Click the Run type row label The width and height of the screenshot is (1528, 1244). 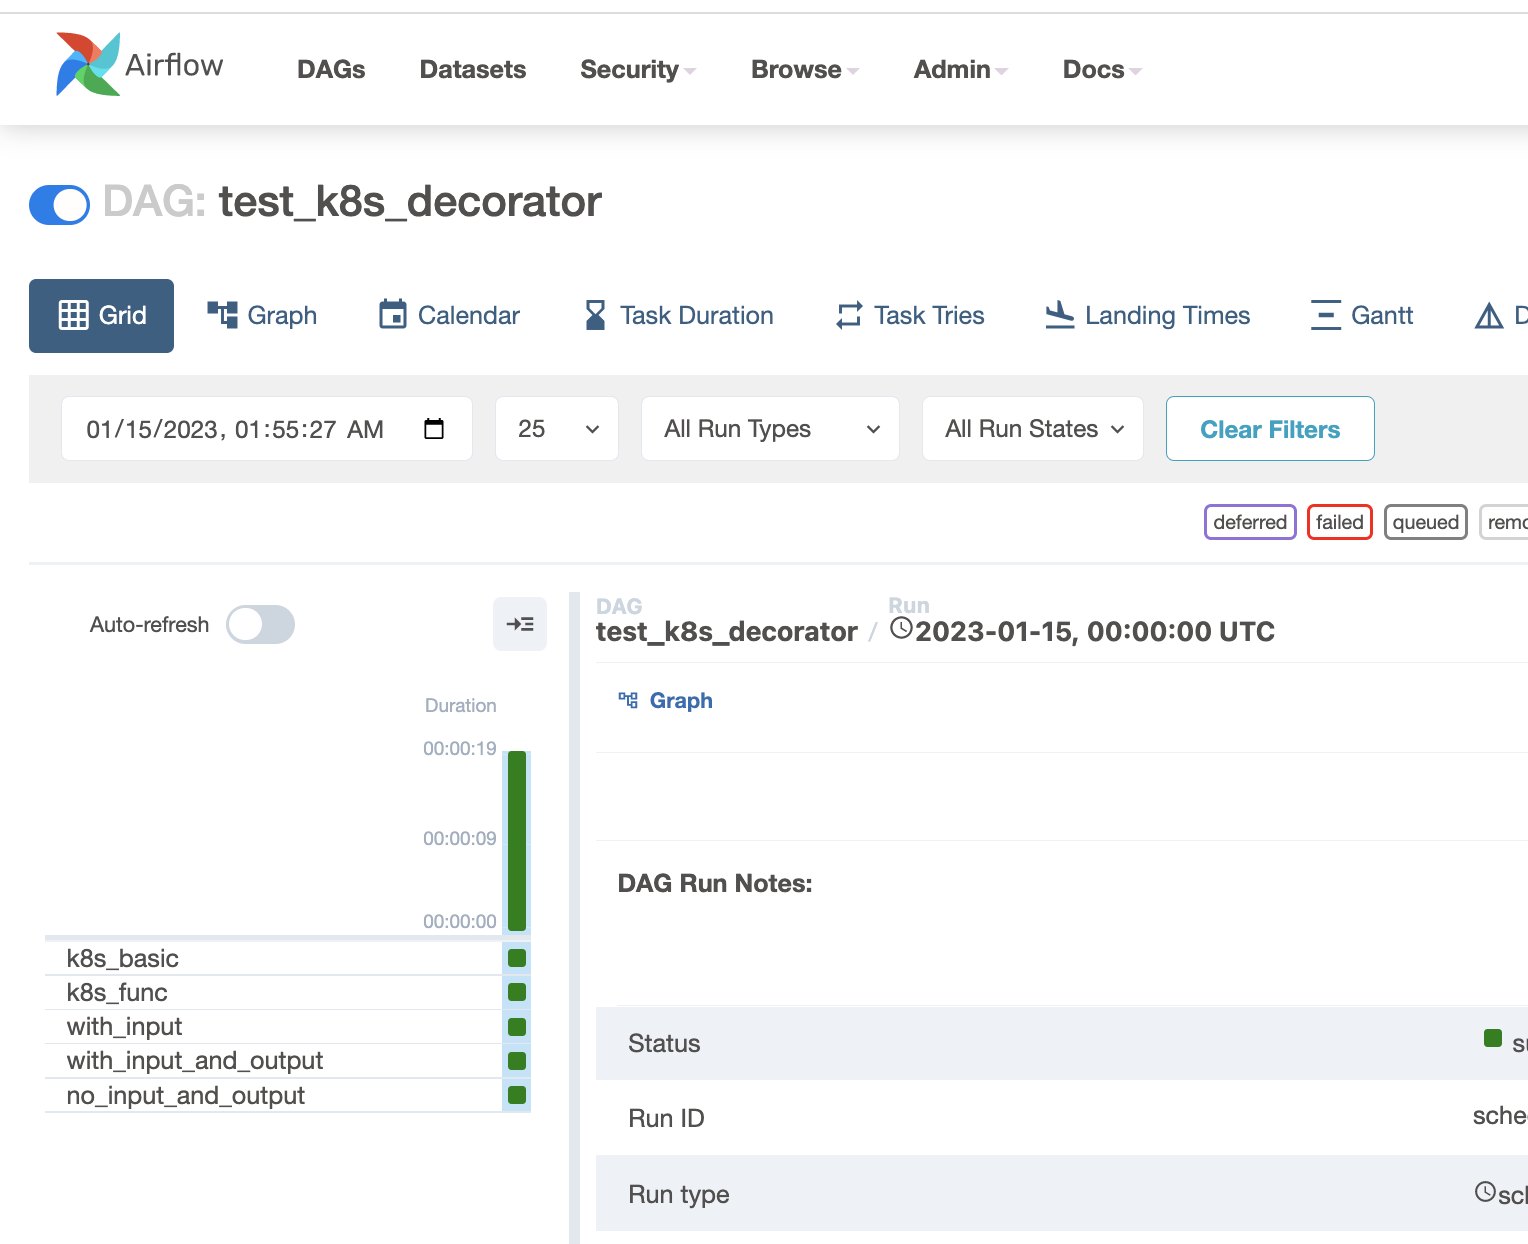click(679, 1195)
